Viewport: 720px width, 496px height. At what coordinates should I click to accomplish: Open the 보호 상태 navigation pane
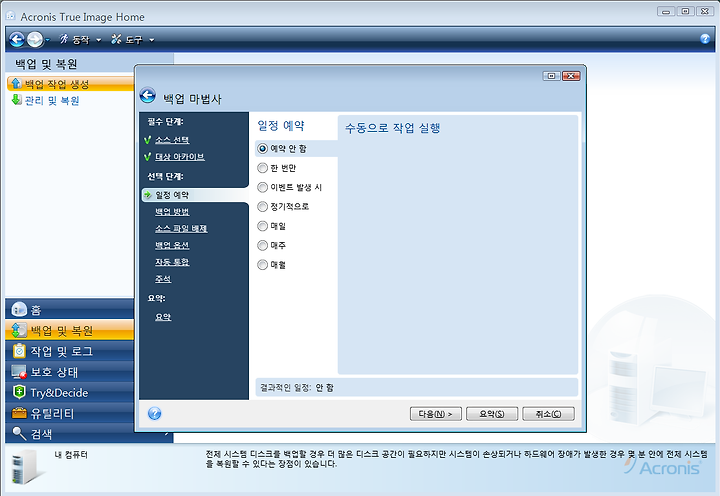point(70,372)
